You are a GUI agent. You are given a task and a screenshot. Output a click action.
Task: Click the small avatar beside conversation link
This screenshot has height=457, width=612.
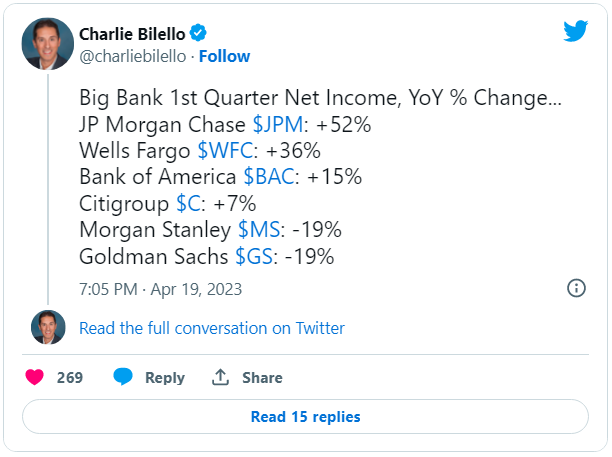[48, 327]
